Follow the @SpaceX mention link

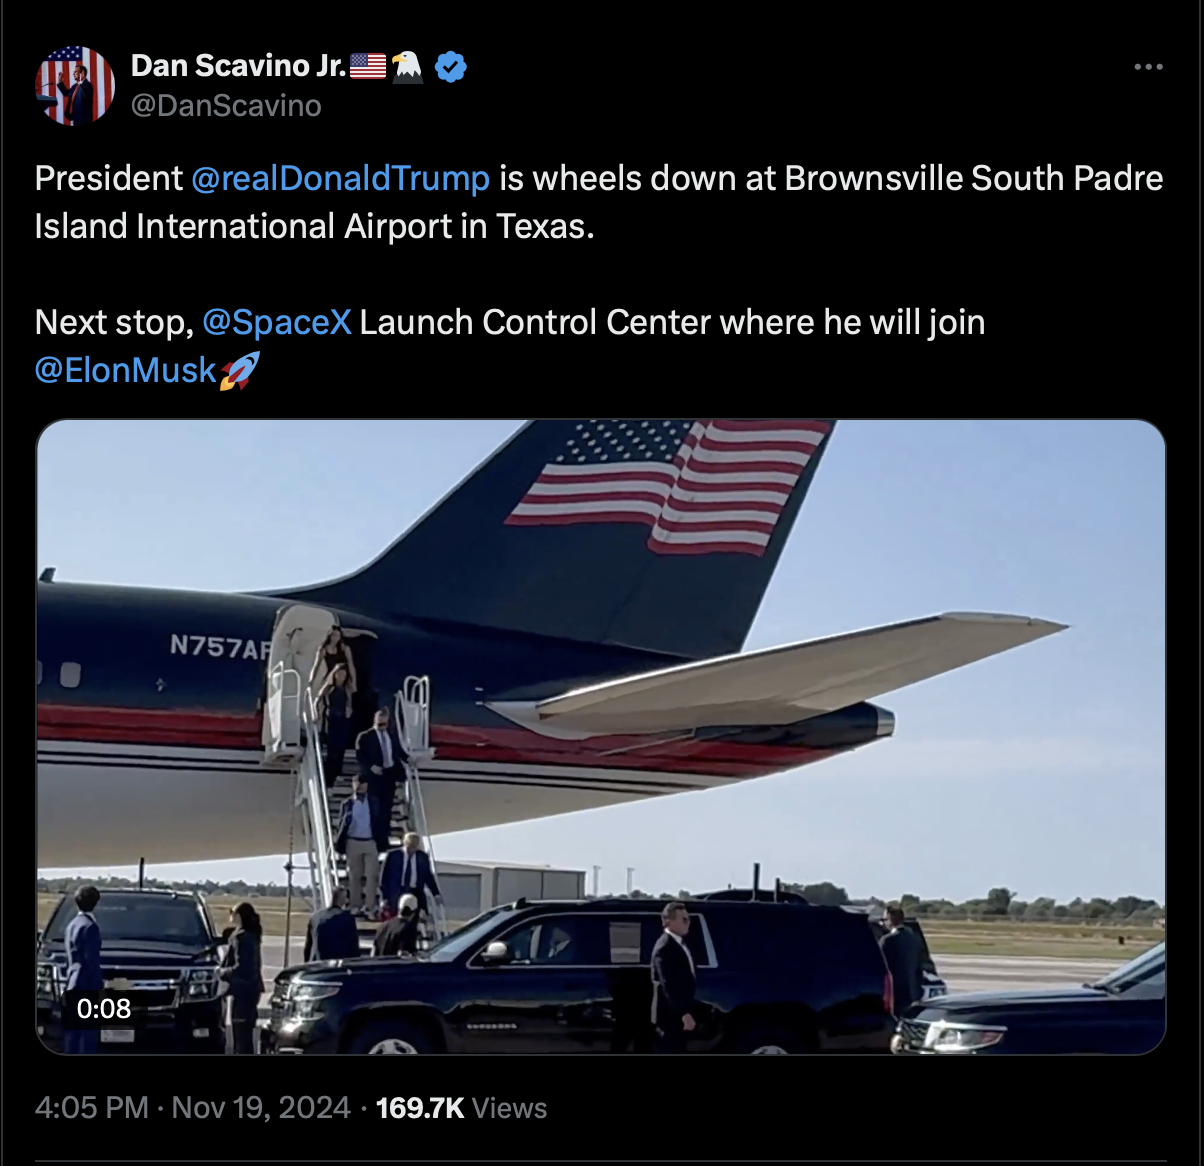coord(277,322)
